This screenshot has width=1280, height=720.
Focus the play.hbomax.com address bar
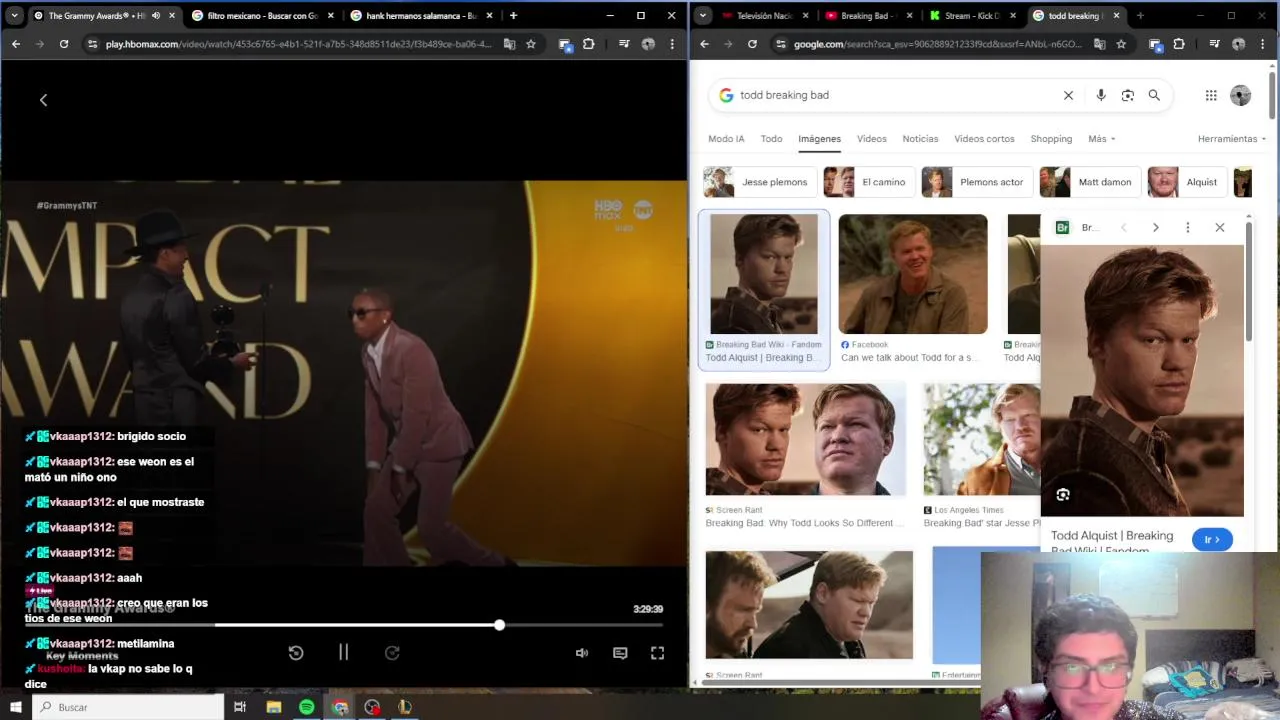pos(298,44)
